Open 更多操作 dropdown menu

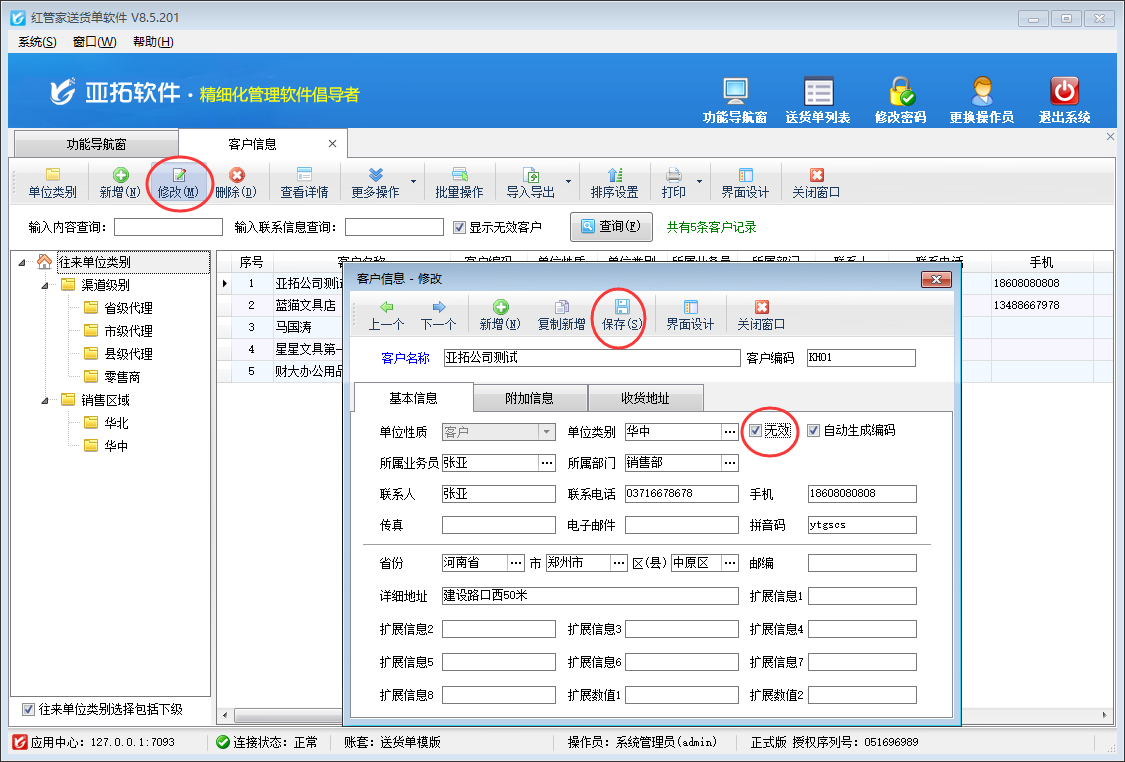click(x=376, y=183)
